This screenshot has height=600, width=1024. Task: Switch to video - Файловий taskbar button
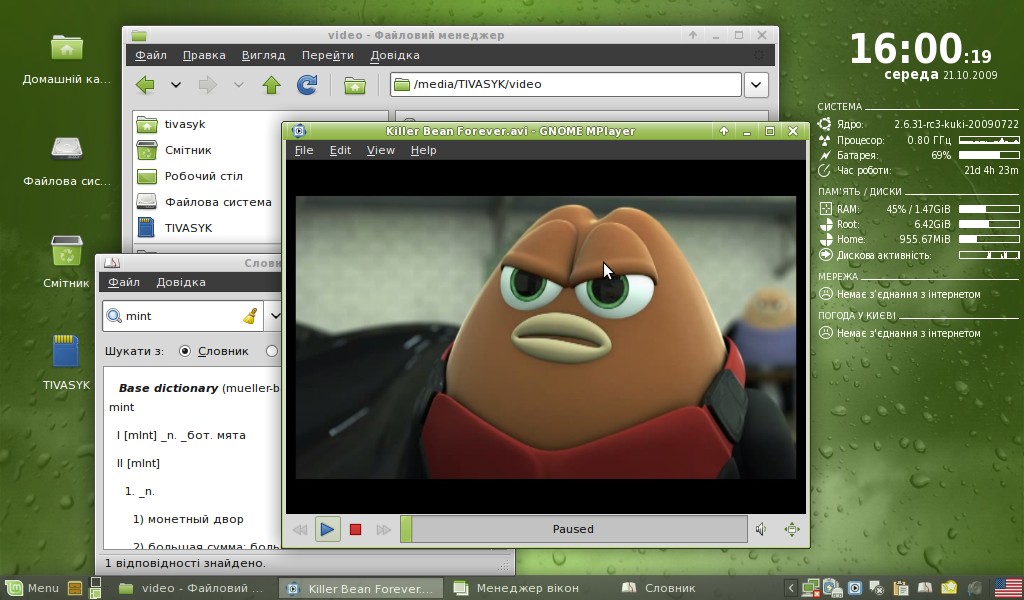click(x=191, y=588)
